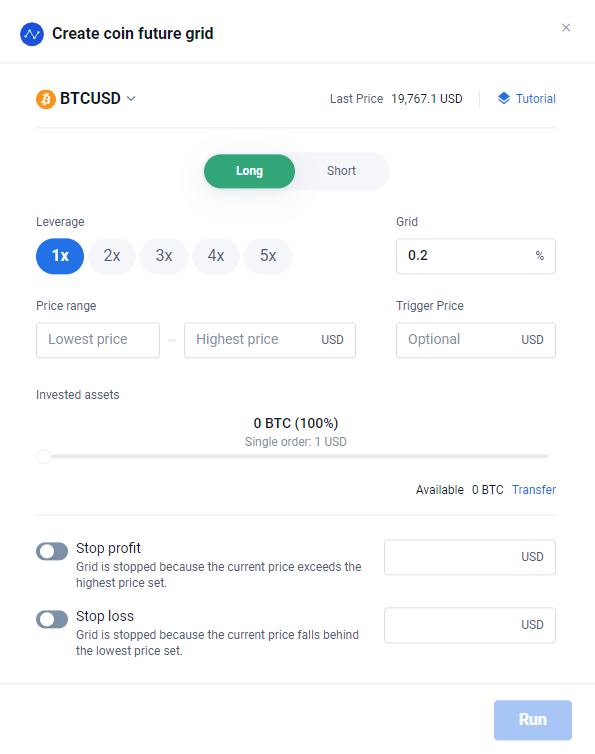Select 1x leverage
The image size is (595, 754).
60,256
